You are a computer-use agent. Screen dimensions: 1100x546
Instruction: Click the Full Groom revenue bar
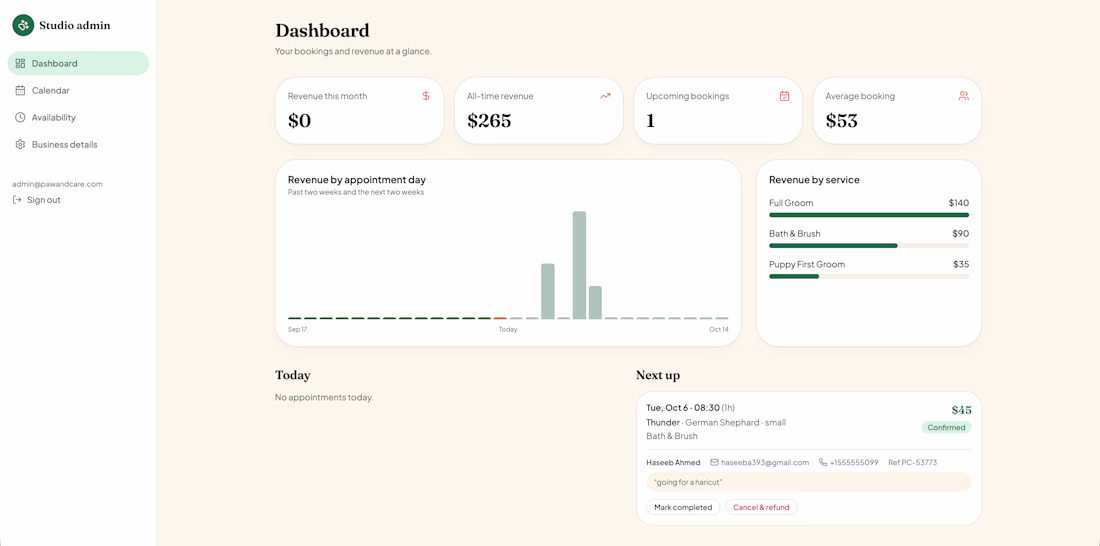868,215
